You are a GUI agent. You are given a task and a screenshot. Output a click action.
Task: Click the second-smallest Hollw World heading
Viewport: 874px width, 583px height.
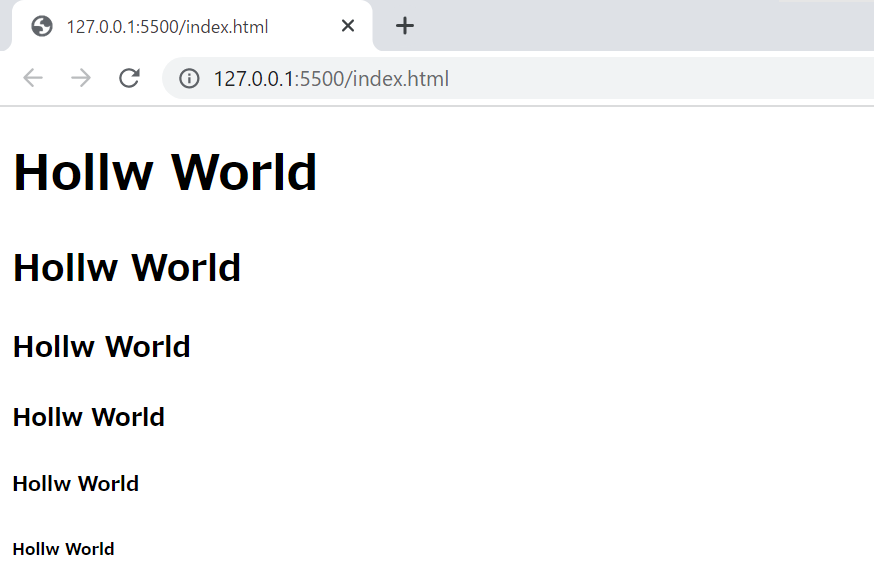(75, 484)
